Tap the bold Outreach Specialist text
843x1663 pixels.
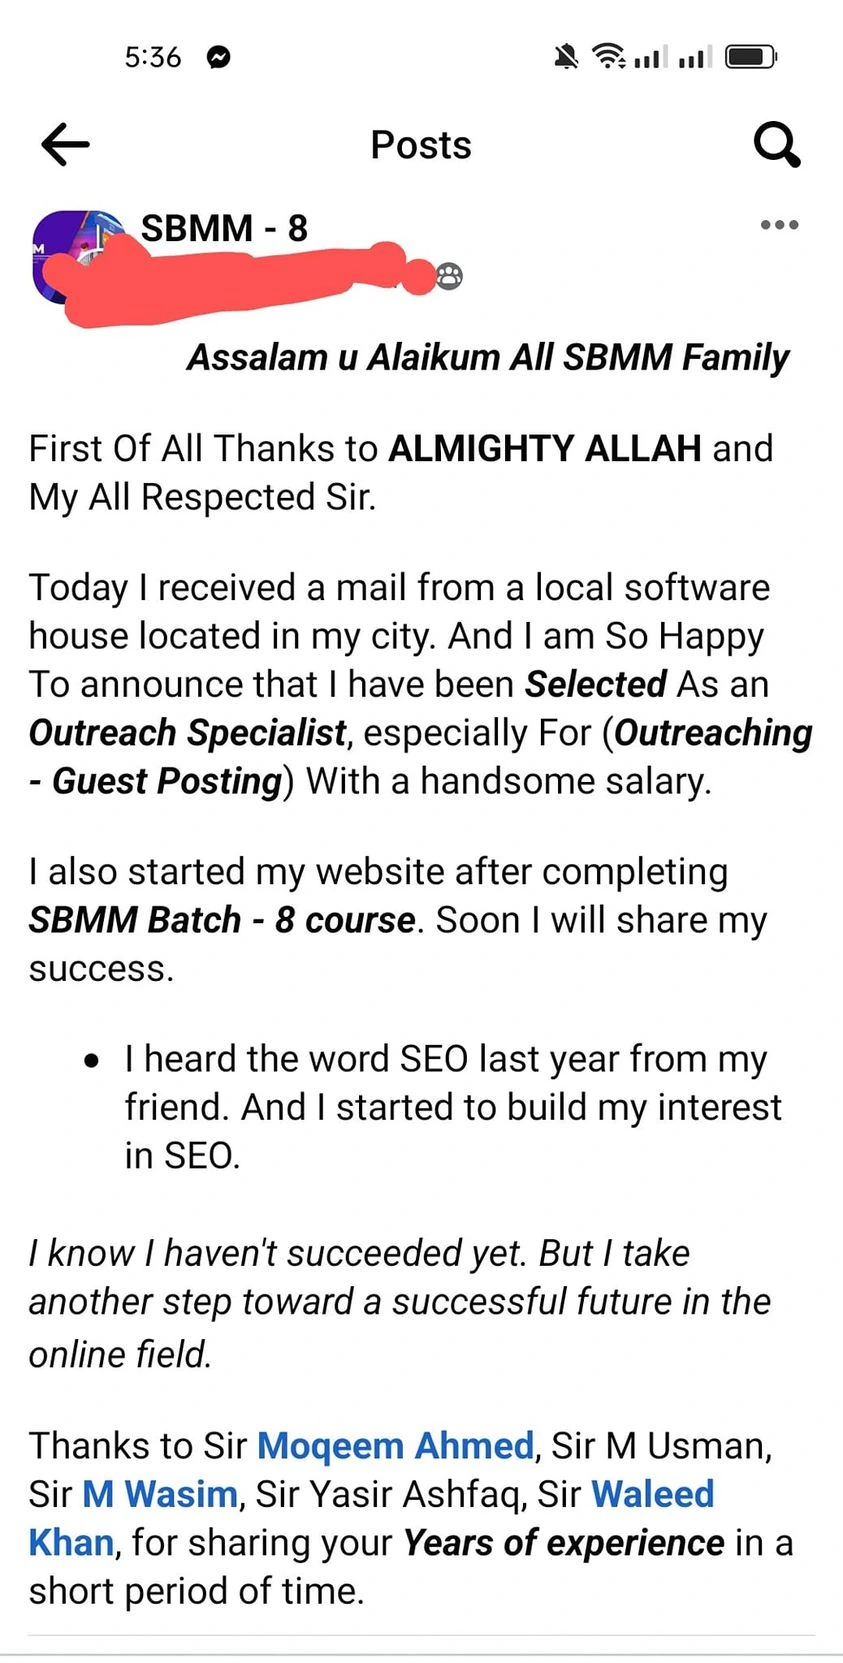pos(188,733)
